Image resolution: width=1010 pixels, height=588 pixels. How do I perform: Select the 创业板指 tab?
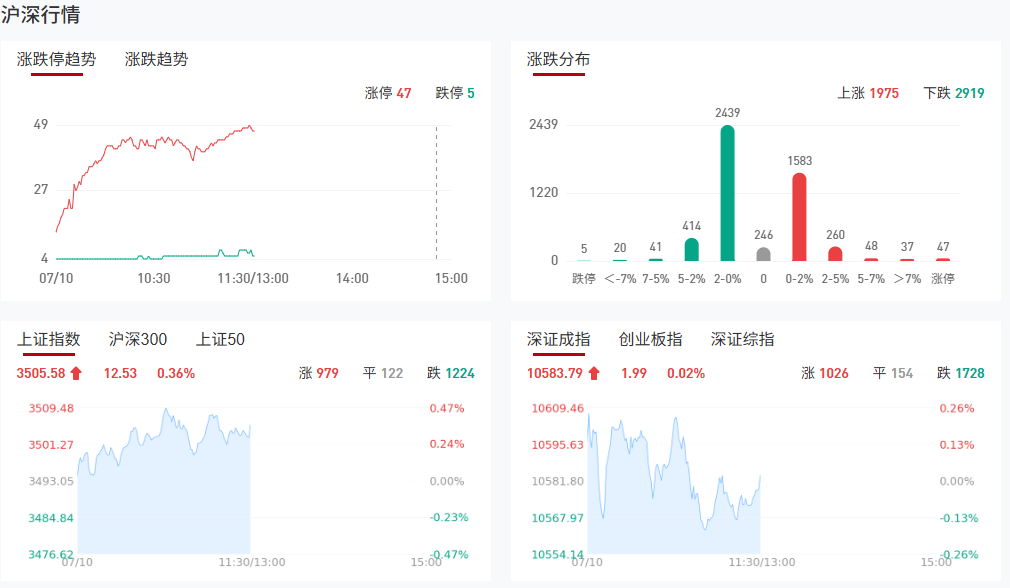coord(651,340)
